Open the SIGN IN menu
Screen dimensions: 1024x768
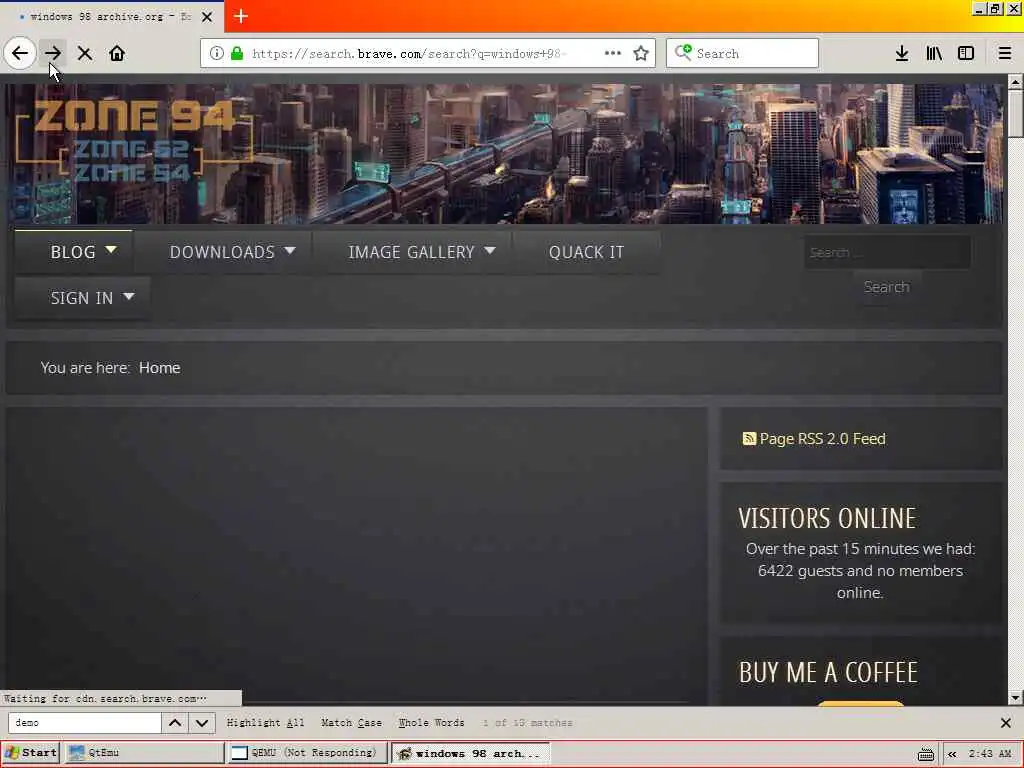click(x=82, y=298)
